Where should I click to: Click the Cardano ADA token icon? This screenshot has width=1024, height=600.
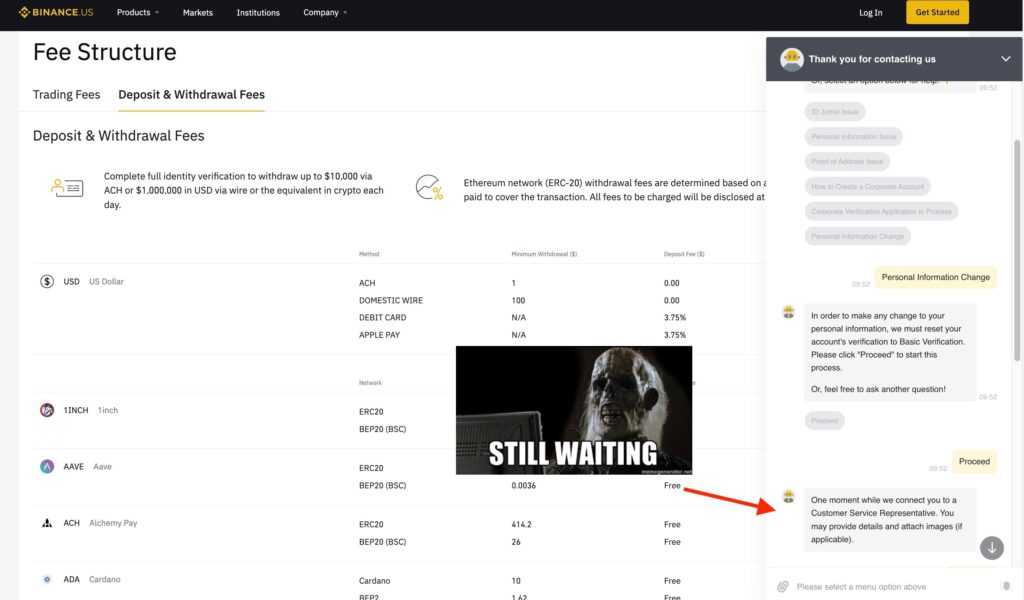(x=47, y=579)
